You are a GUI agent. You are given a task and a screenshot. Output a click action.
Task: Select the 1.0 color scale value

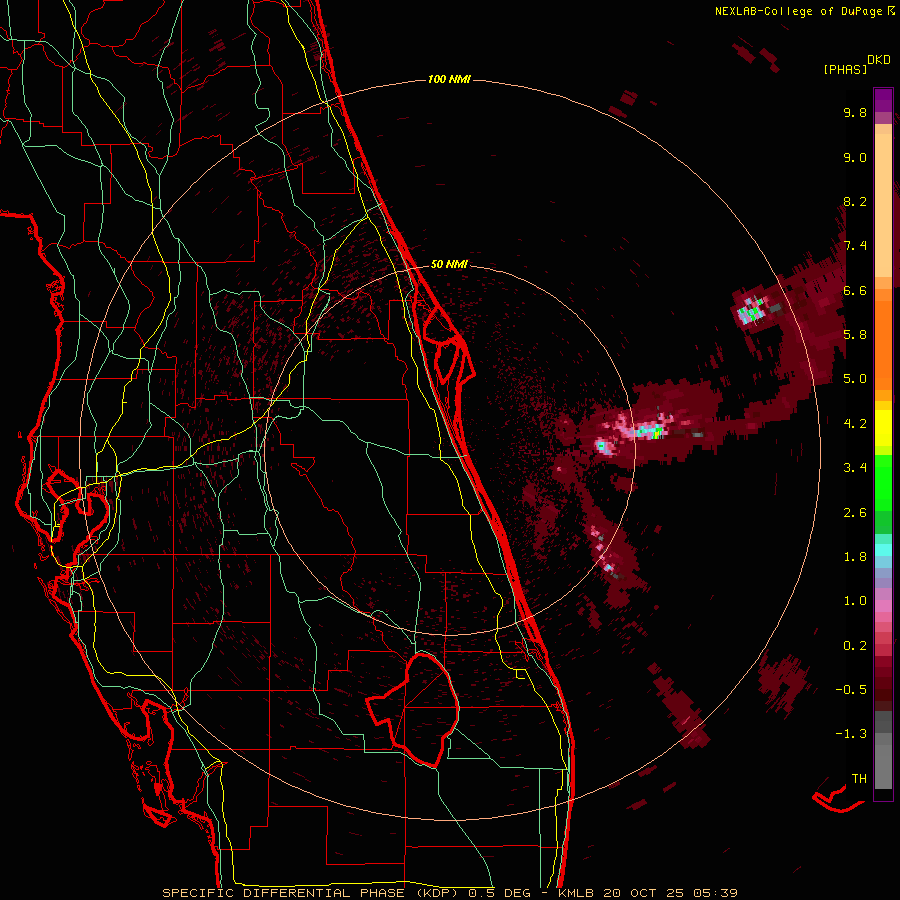tap(855, 601)
